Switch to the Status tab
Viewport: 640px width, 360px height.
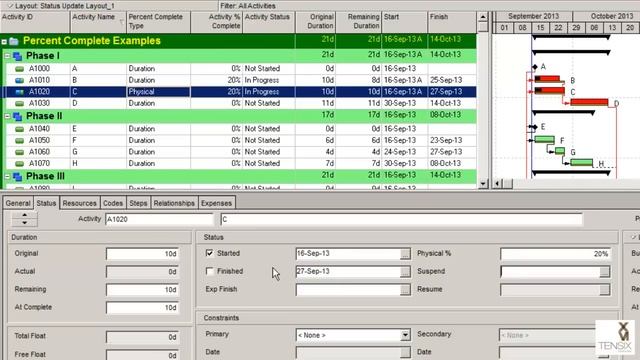46,203
